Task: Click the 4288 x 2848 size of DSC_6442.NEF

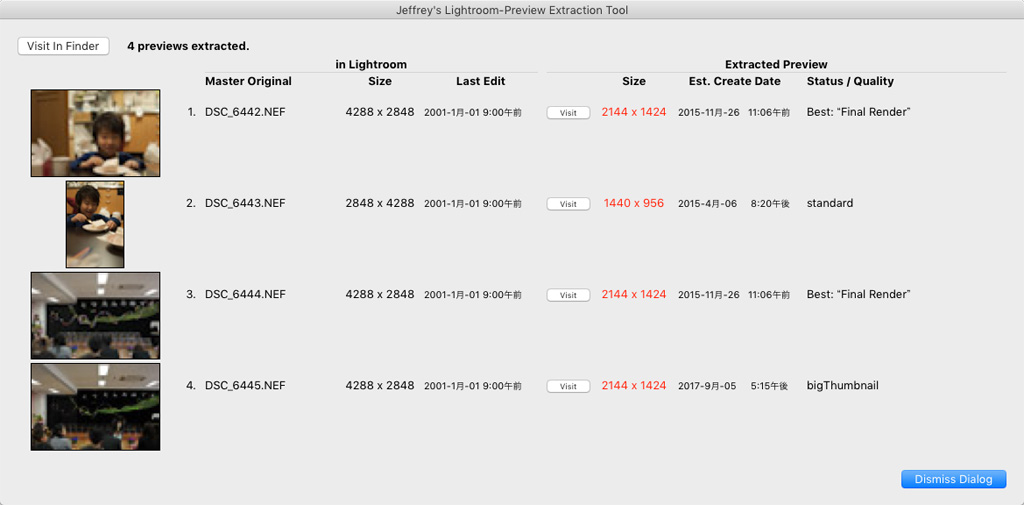Action: 379,112
